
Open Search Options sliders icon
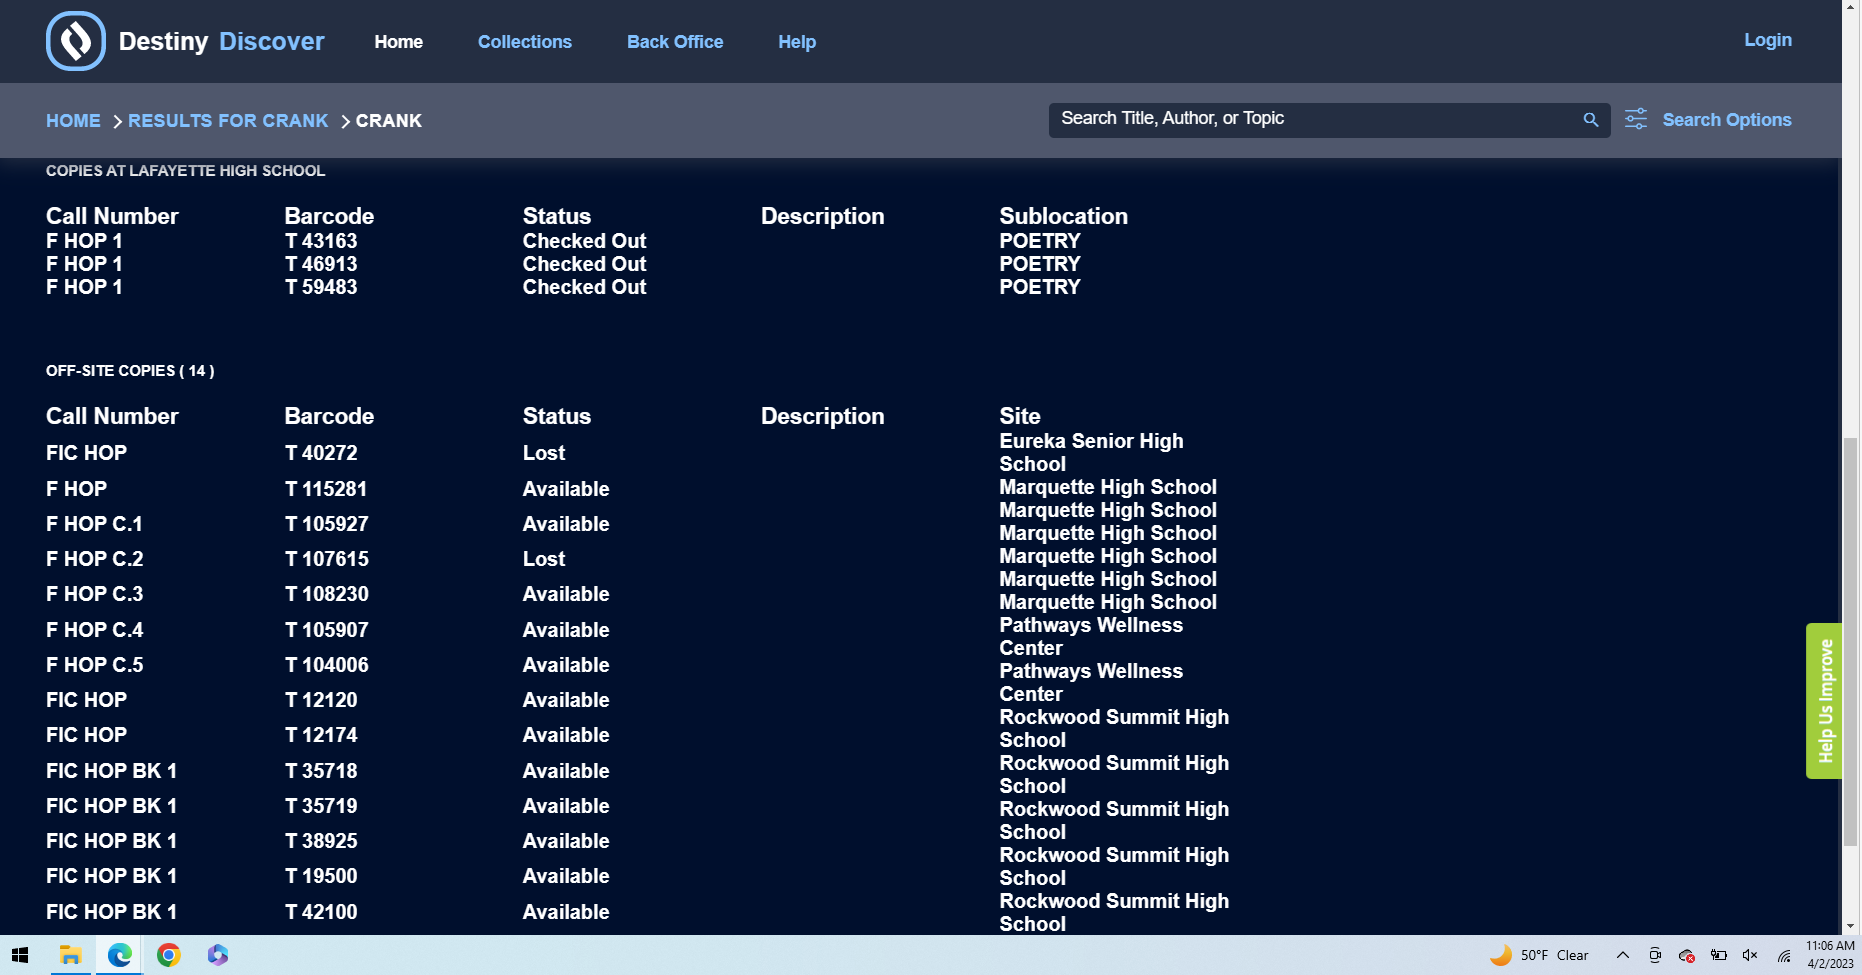(1636, 120)
